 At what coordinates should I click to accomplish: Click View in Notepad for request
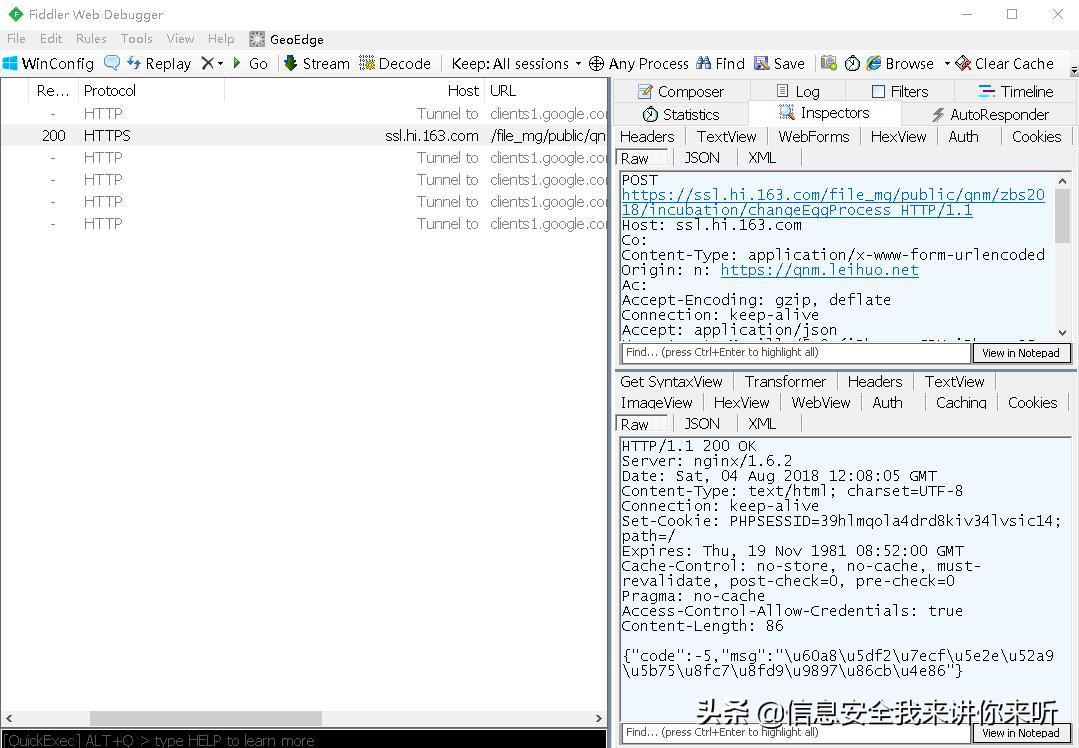pos(1020,352)
